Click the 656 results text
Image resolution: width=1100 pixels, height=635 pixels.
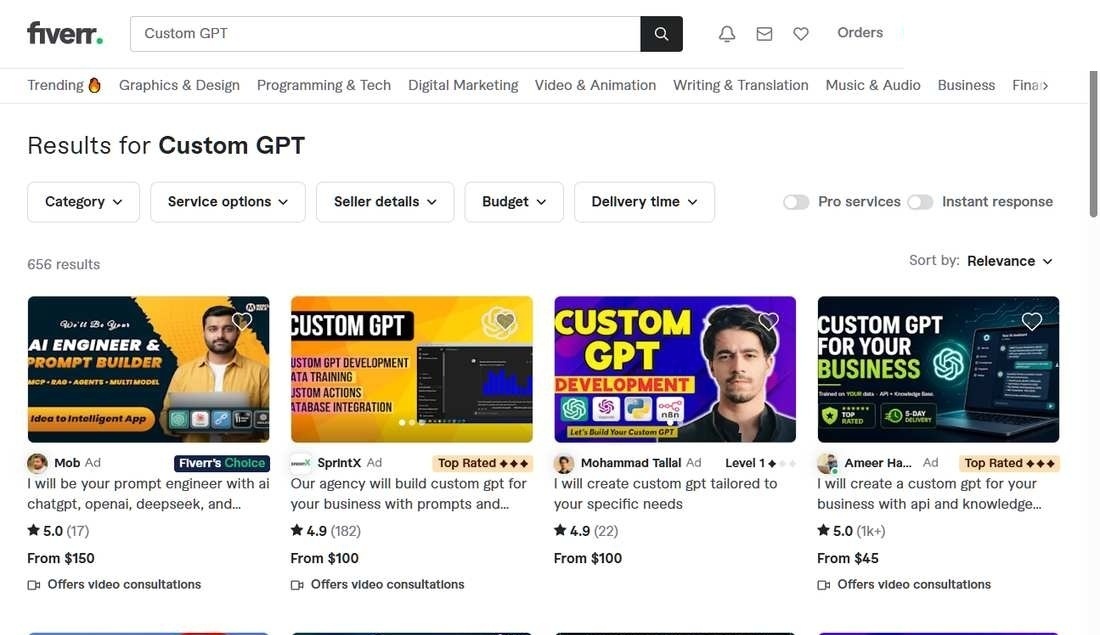click(64, 265)
